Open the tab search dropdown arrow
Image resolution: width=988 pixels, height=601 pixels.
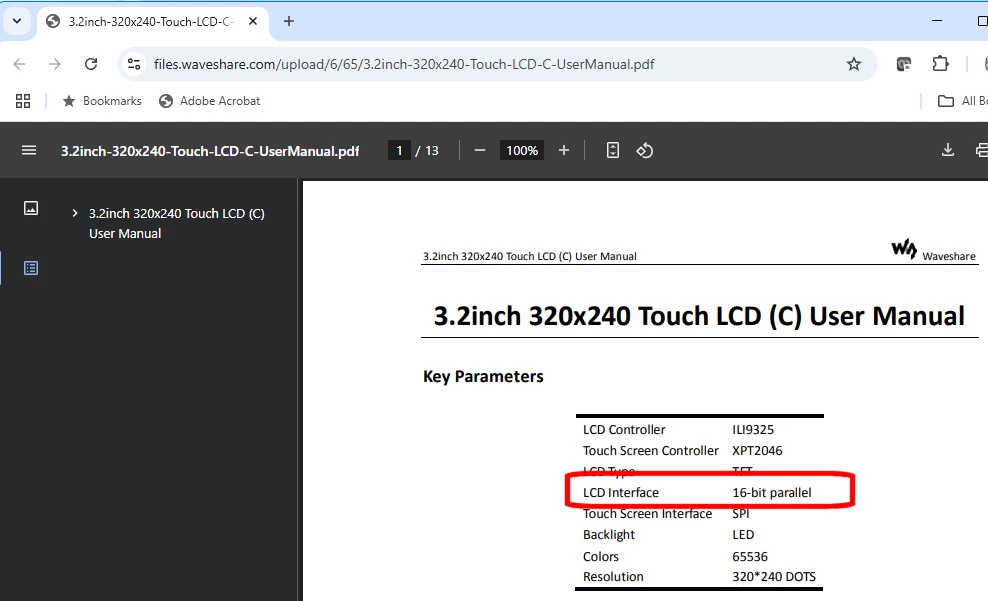coord(17,21)
